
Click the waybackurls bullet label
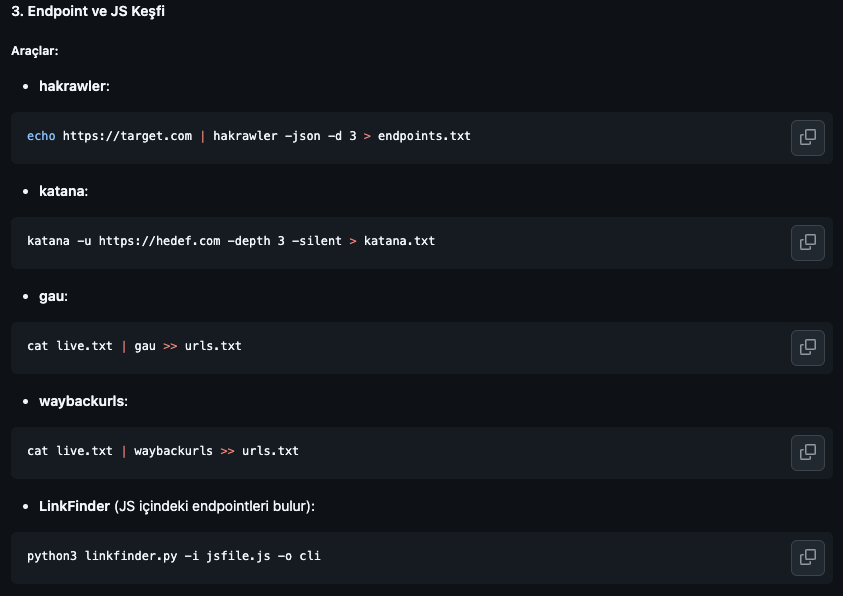[x=83, y=401]
